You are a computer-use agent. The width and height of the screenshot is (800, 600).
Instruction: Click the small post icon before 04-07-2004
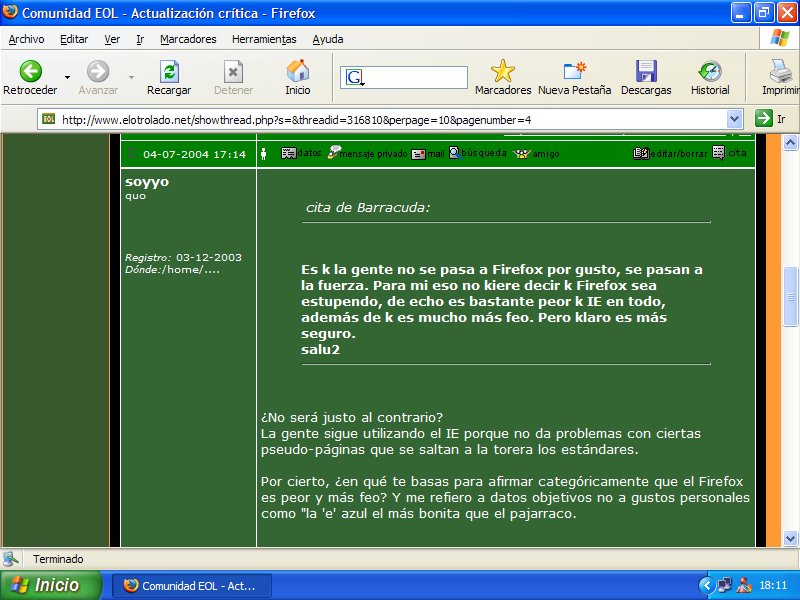pos(132,154)
